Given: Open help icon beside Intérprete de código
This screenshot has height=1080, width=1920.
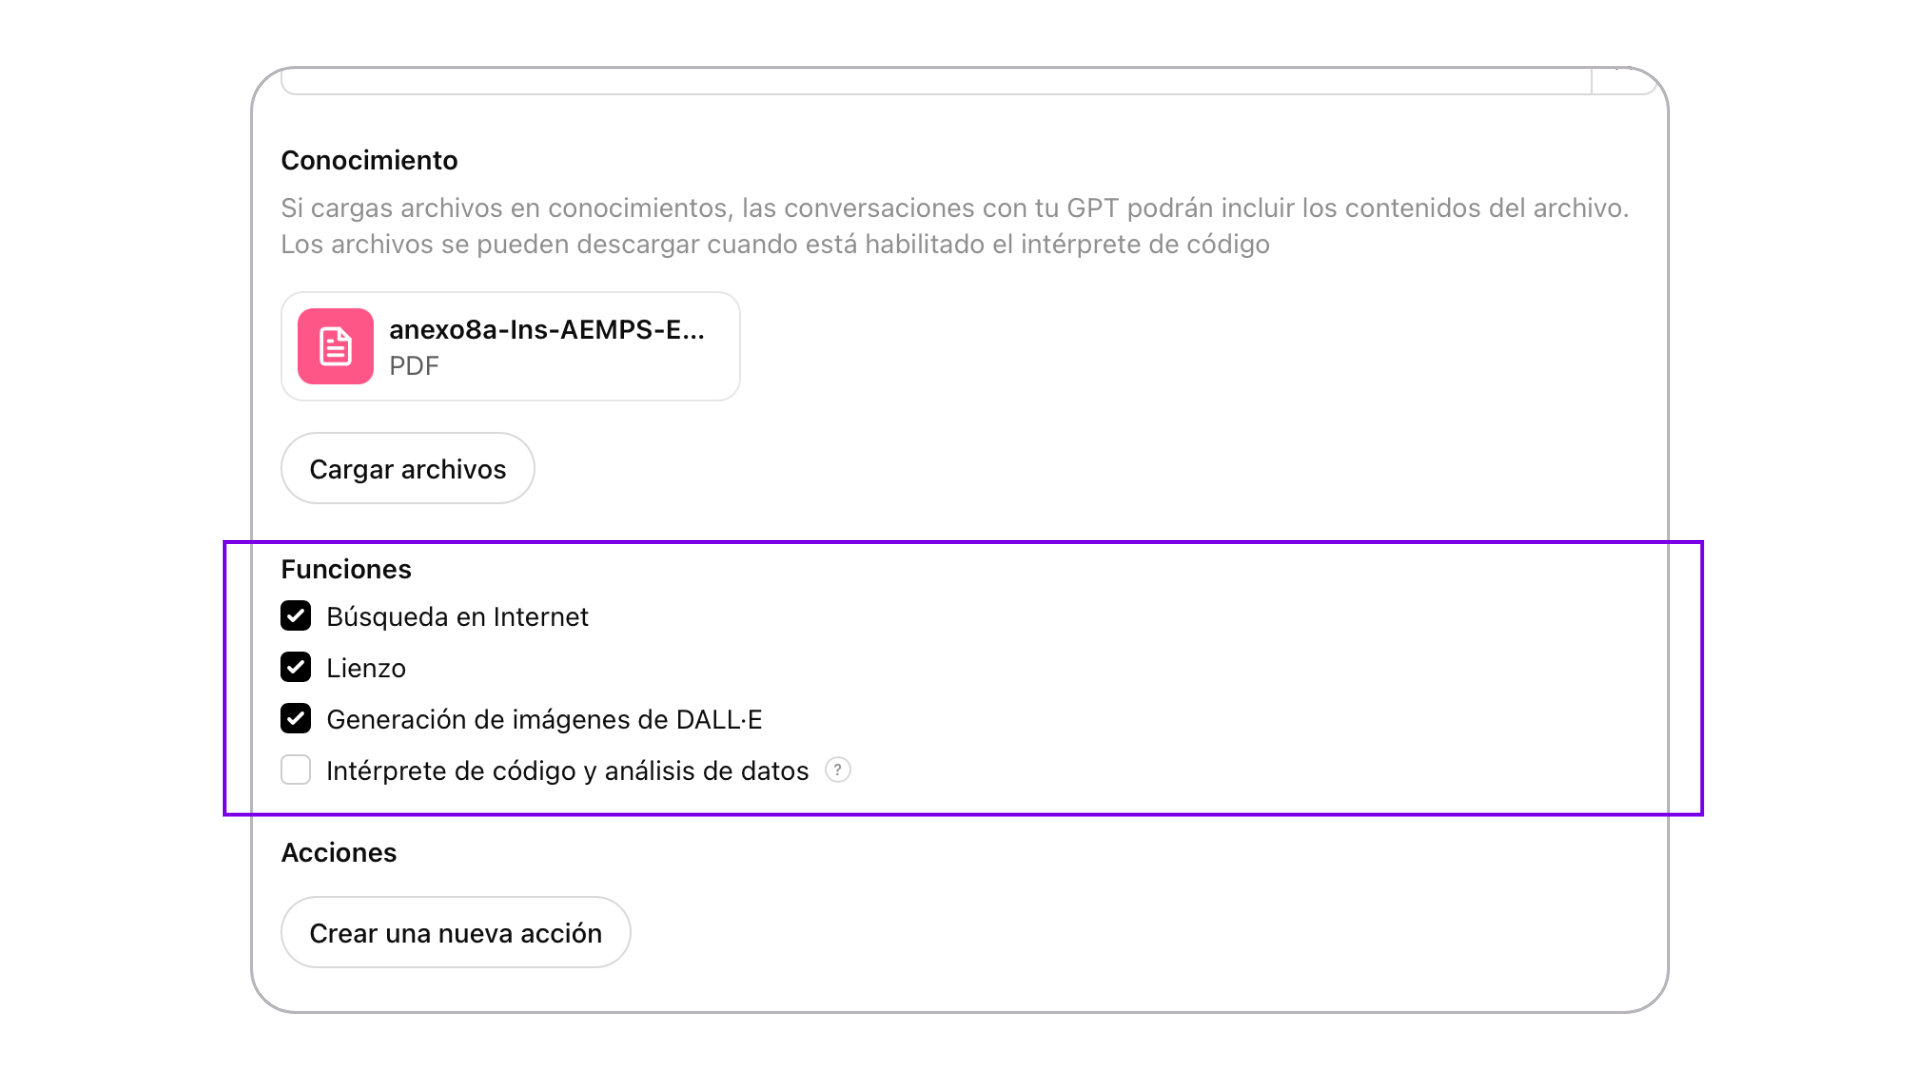Looking at the screenshot, I should 838,770.
